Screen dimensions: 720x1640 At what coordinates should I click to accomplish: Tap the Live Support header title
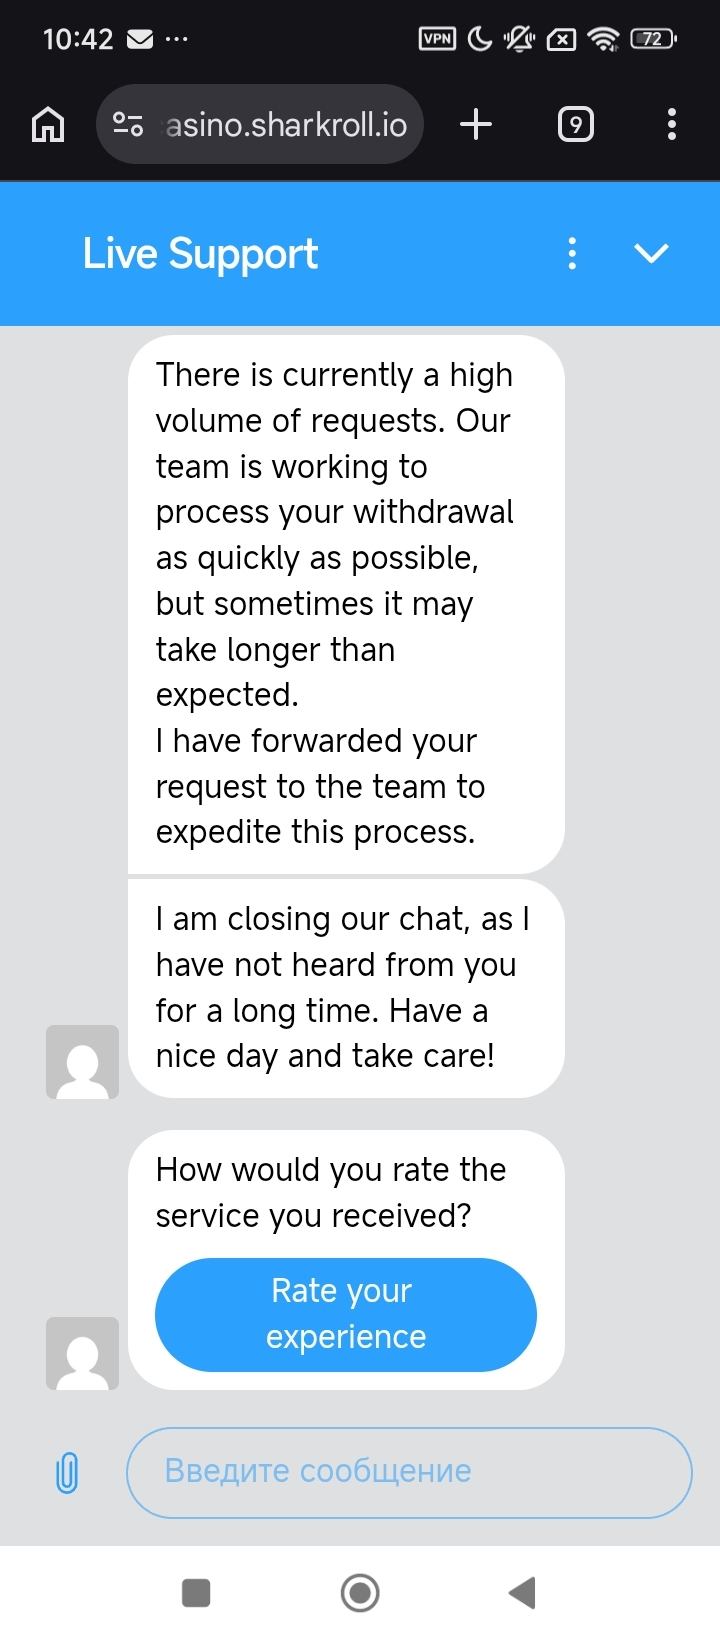pos(200,254)
